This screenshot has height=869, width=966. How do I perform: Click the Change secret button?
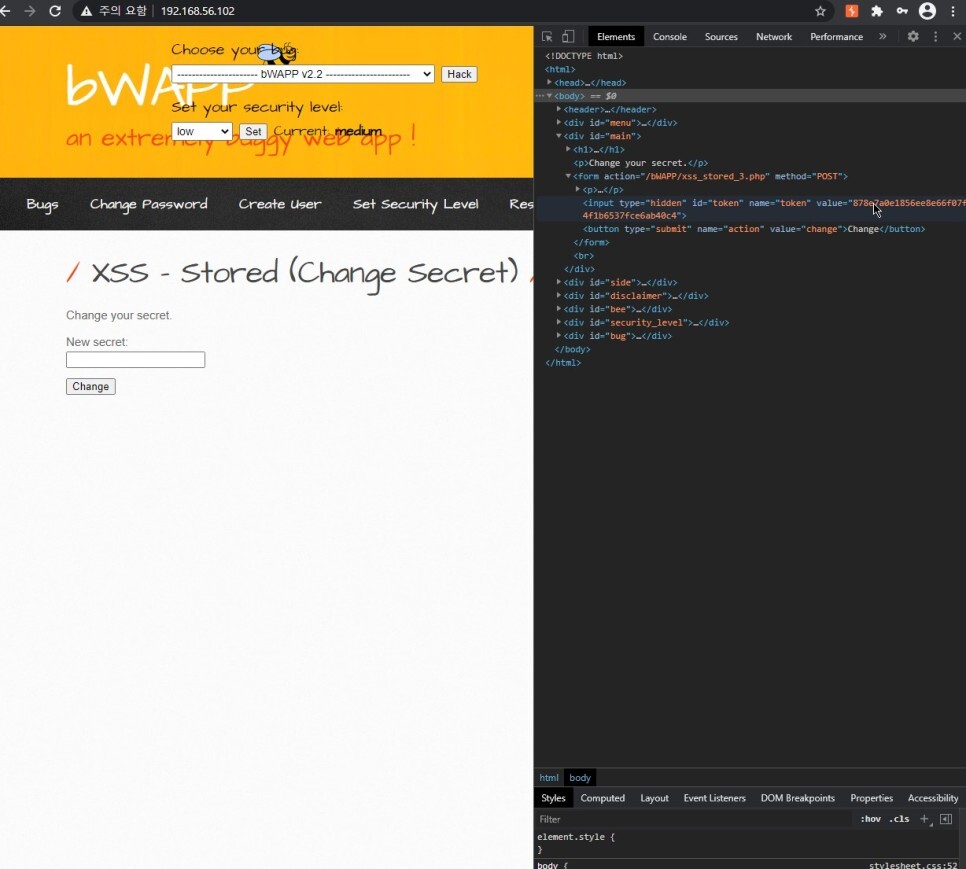91,386
